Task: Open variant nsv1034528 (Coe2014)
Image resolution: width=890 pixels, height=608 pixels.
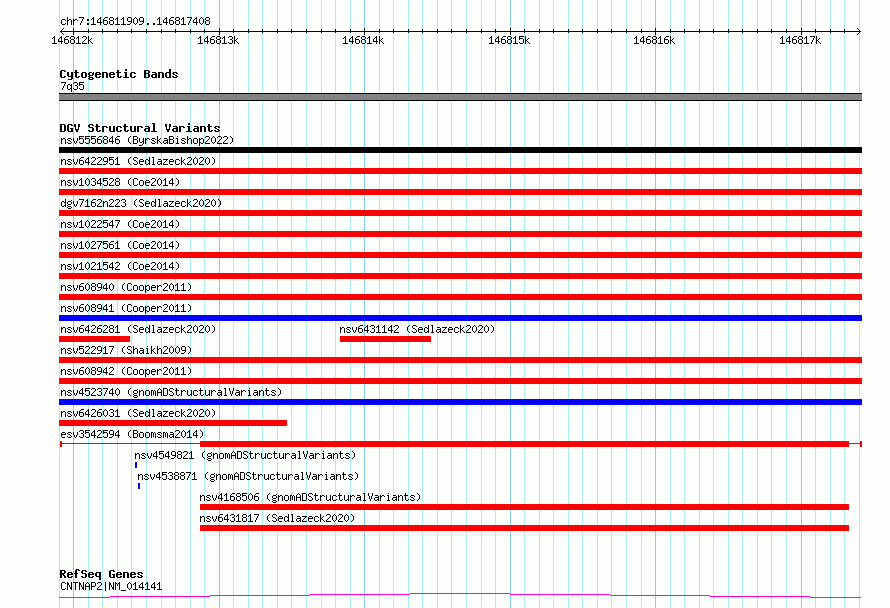Action: pos(119,182)
